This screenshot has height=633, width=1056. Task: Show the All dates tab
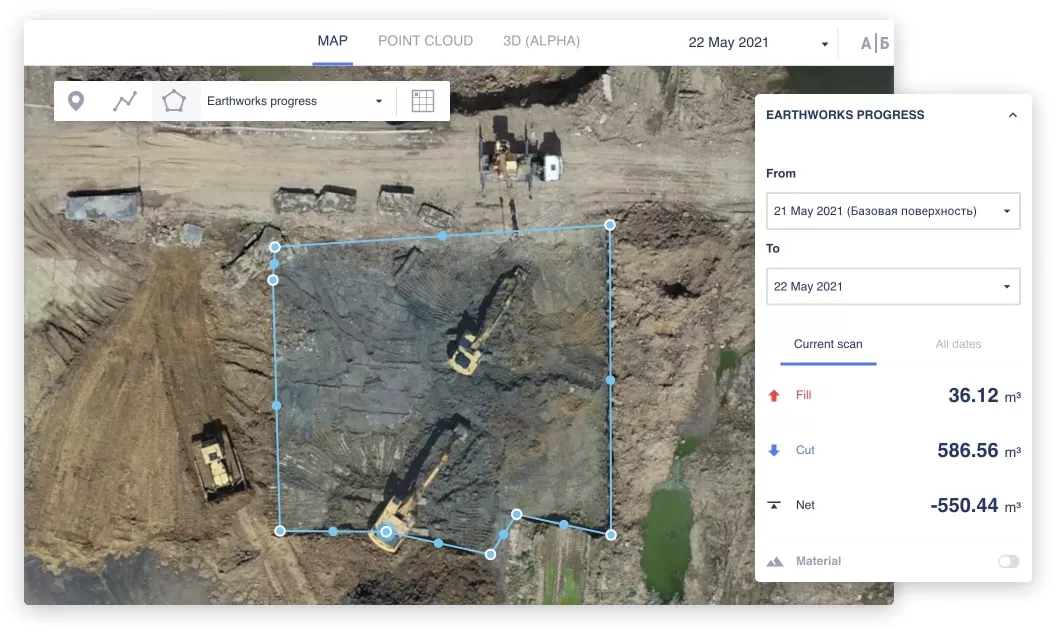pos(958,344)
